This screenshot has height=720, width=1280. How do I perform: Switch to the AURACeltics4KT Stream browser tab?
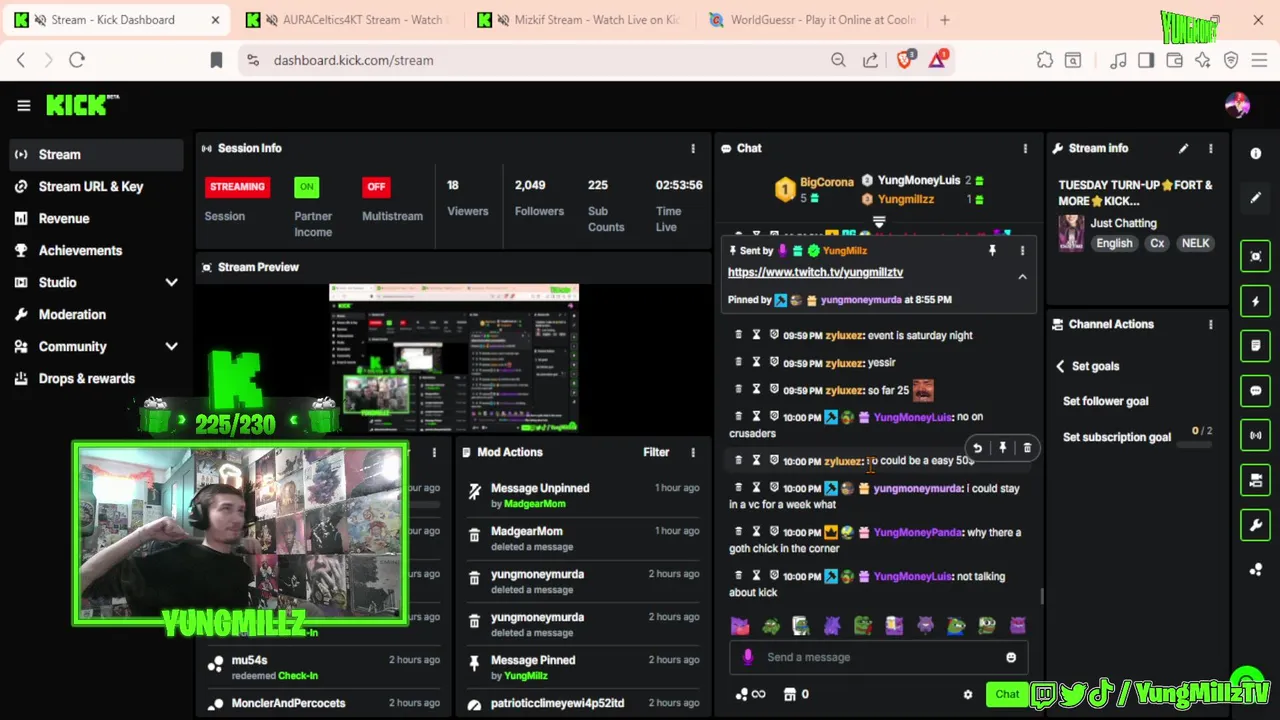(349, 20)
